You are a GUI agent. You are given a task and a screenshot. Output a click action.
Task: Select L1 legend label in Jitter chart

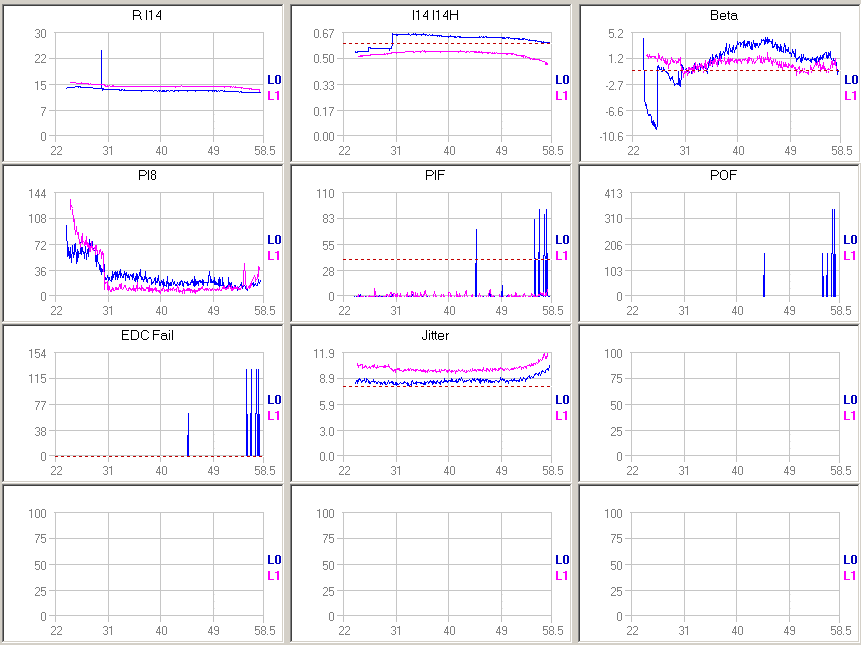(x=562, y=415)
